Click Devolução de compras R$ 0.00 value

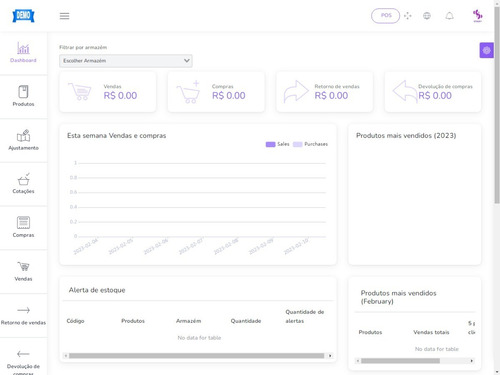point(435,96)
